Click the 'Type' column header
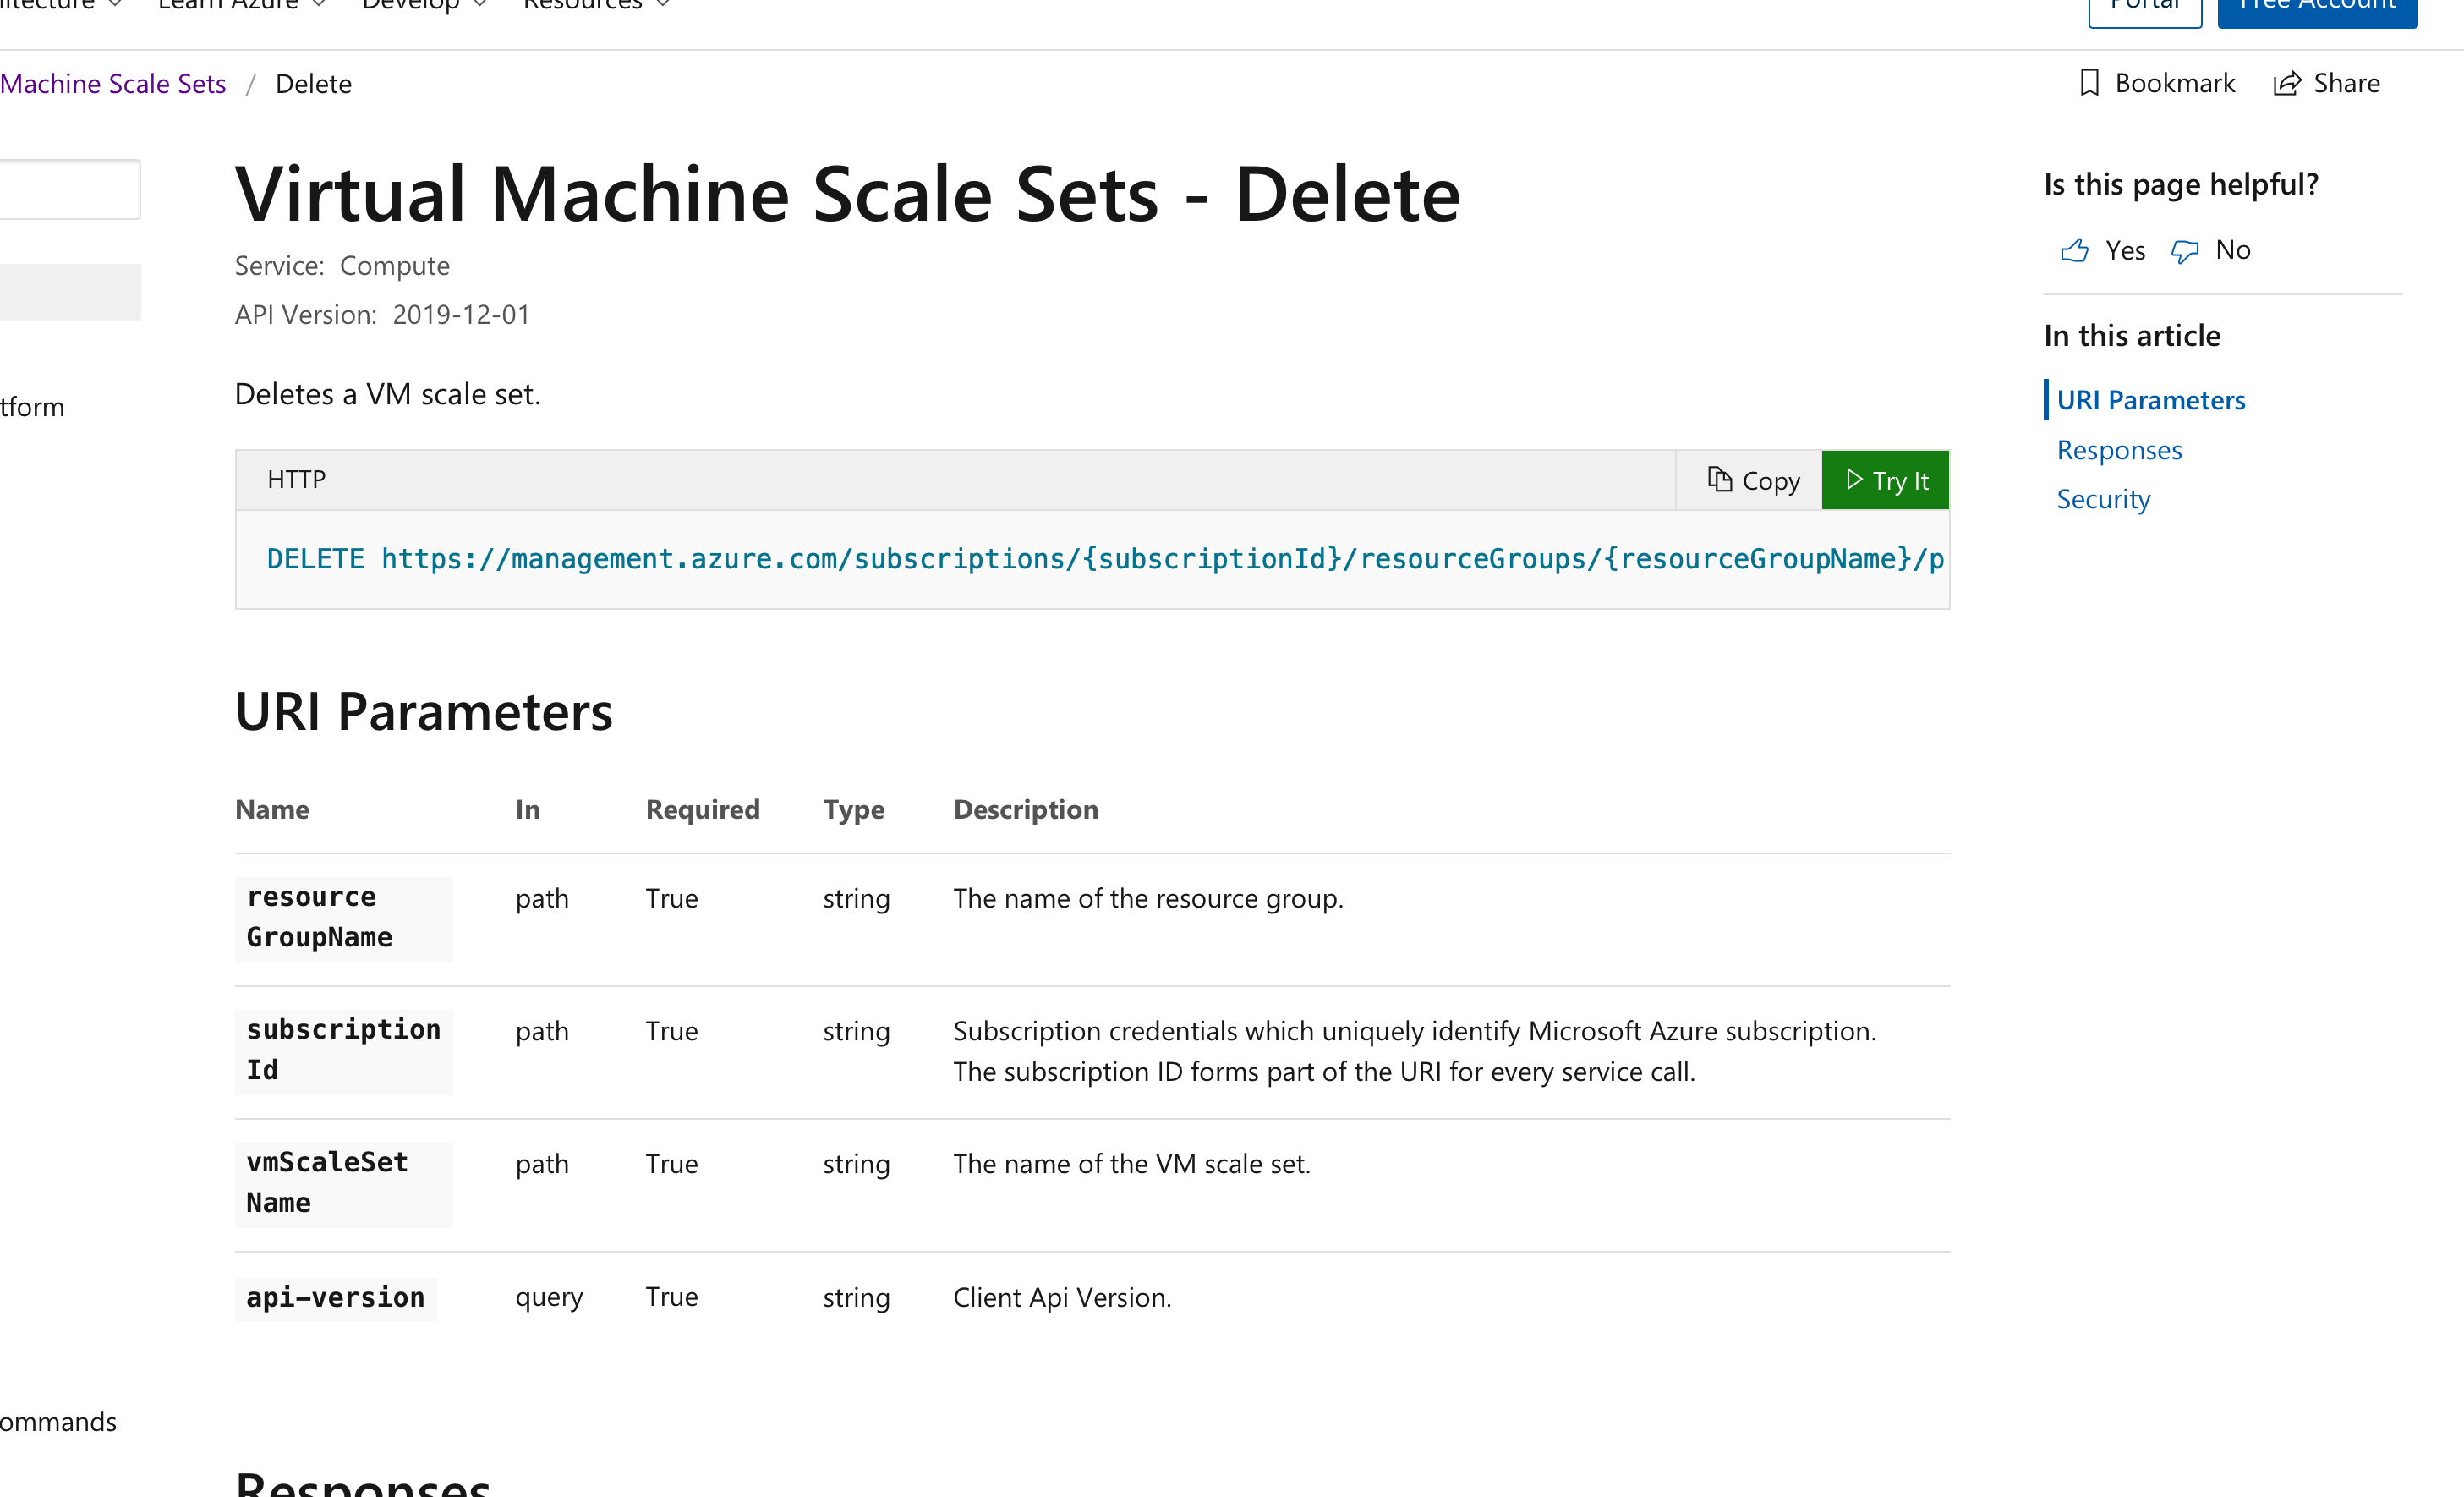 tap(854, 810)
